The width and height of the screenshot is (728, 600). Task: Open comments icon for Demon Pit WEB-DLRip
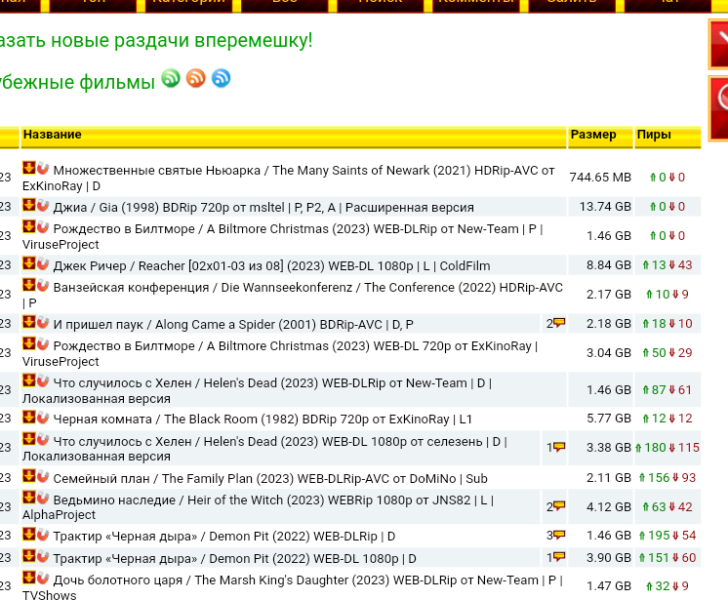pyautogui.click(x=559, y=535)
